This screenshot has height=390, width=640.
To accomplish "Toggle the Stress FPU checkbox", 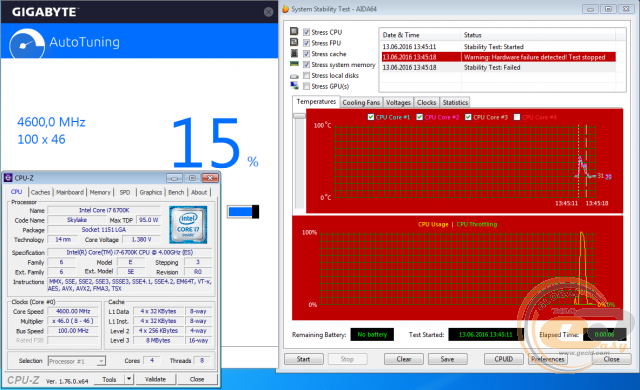I will pos(307,43).
